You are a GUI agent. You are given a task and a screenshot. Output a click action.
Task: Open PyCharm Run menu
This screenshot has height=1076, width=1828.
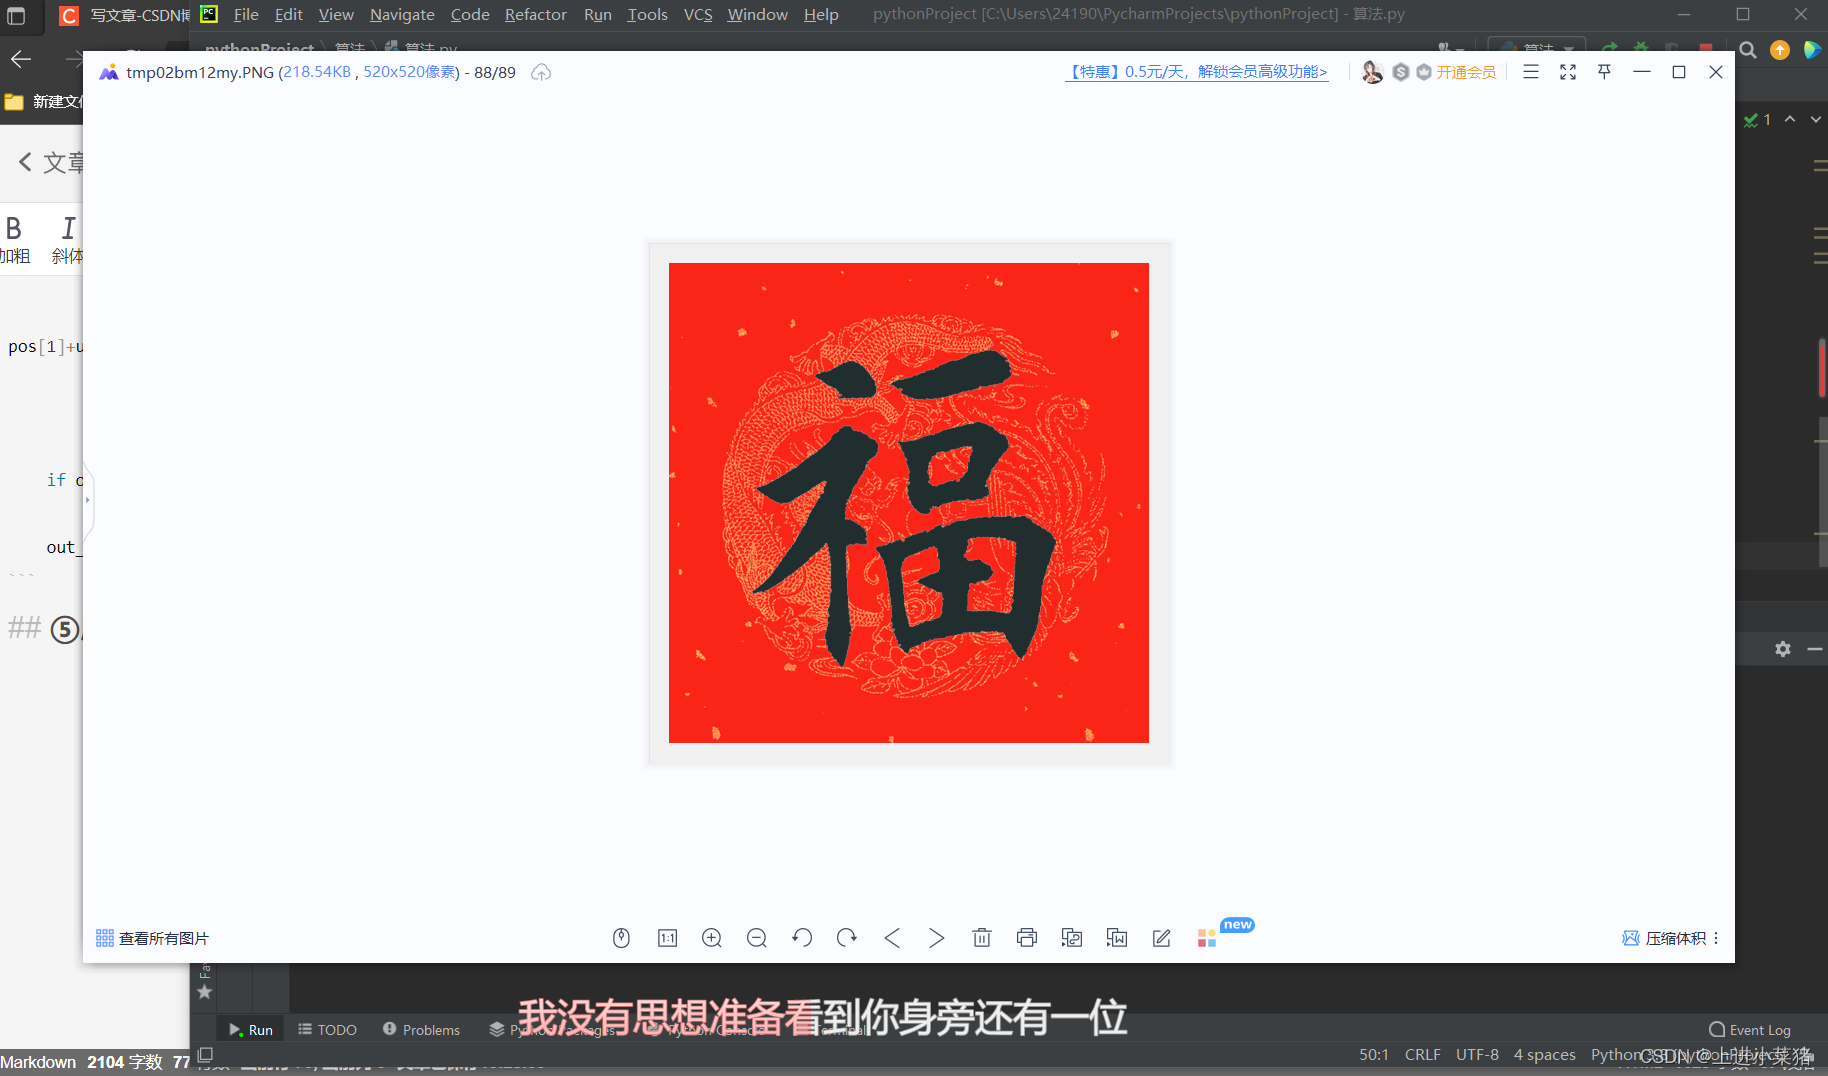[598, 14]
